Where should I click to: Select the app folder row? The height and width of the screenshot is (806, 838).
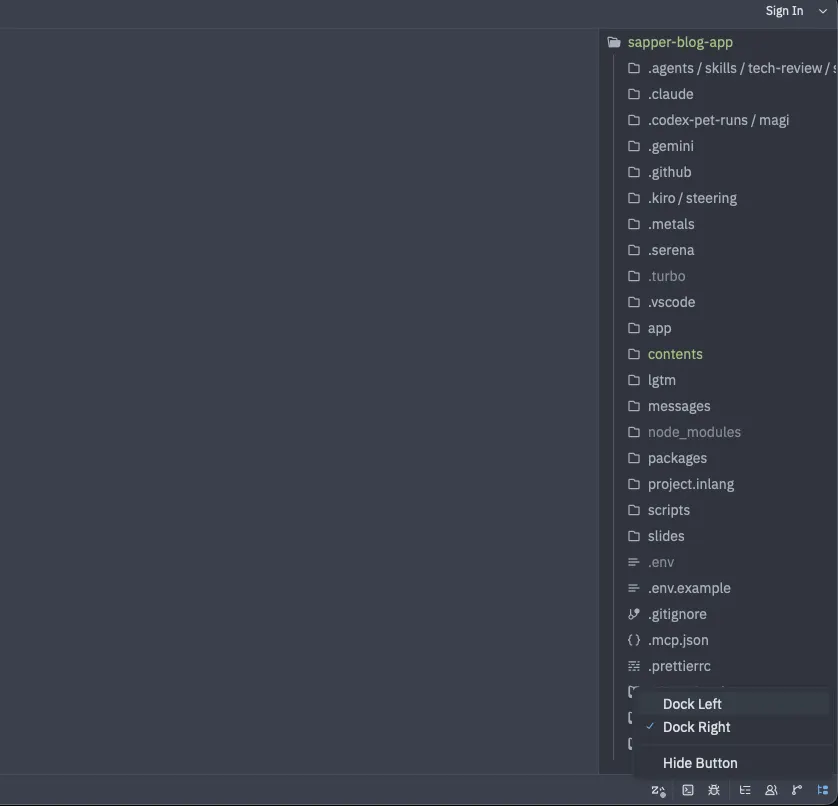click(718, 328)
